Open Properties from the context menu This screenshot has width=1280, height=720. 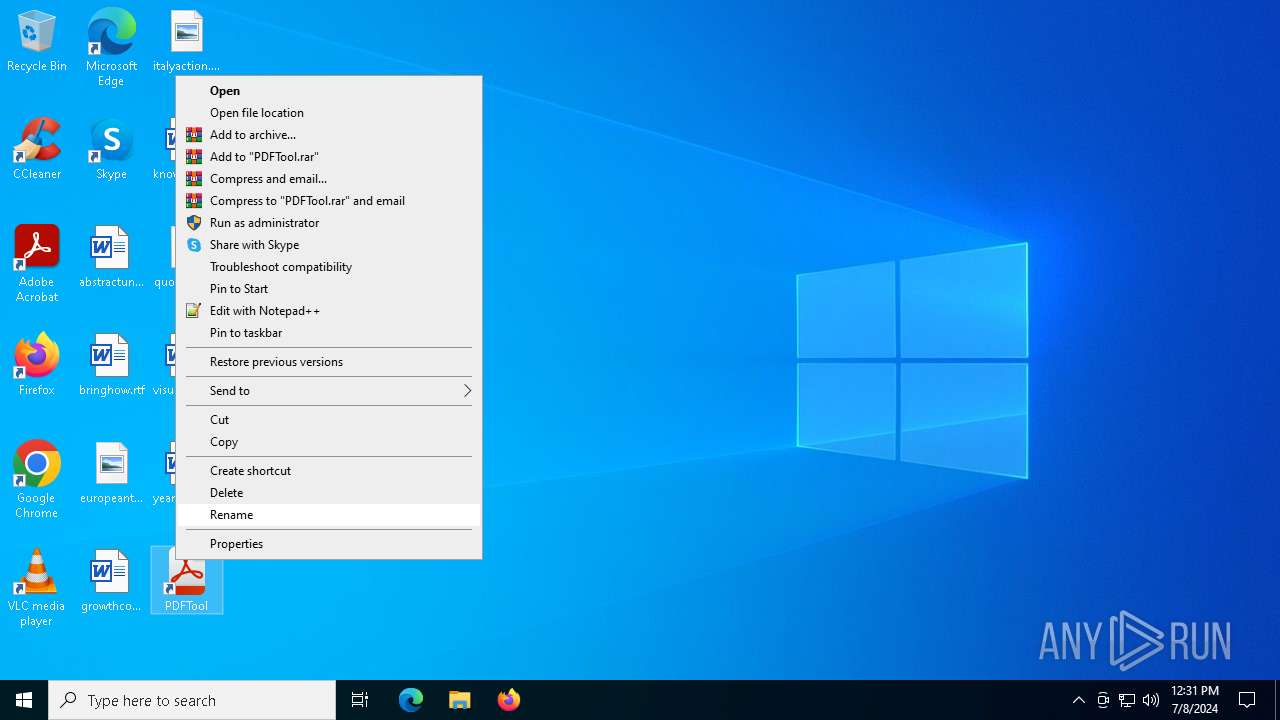coord(329,544)
